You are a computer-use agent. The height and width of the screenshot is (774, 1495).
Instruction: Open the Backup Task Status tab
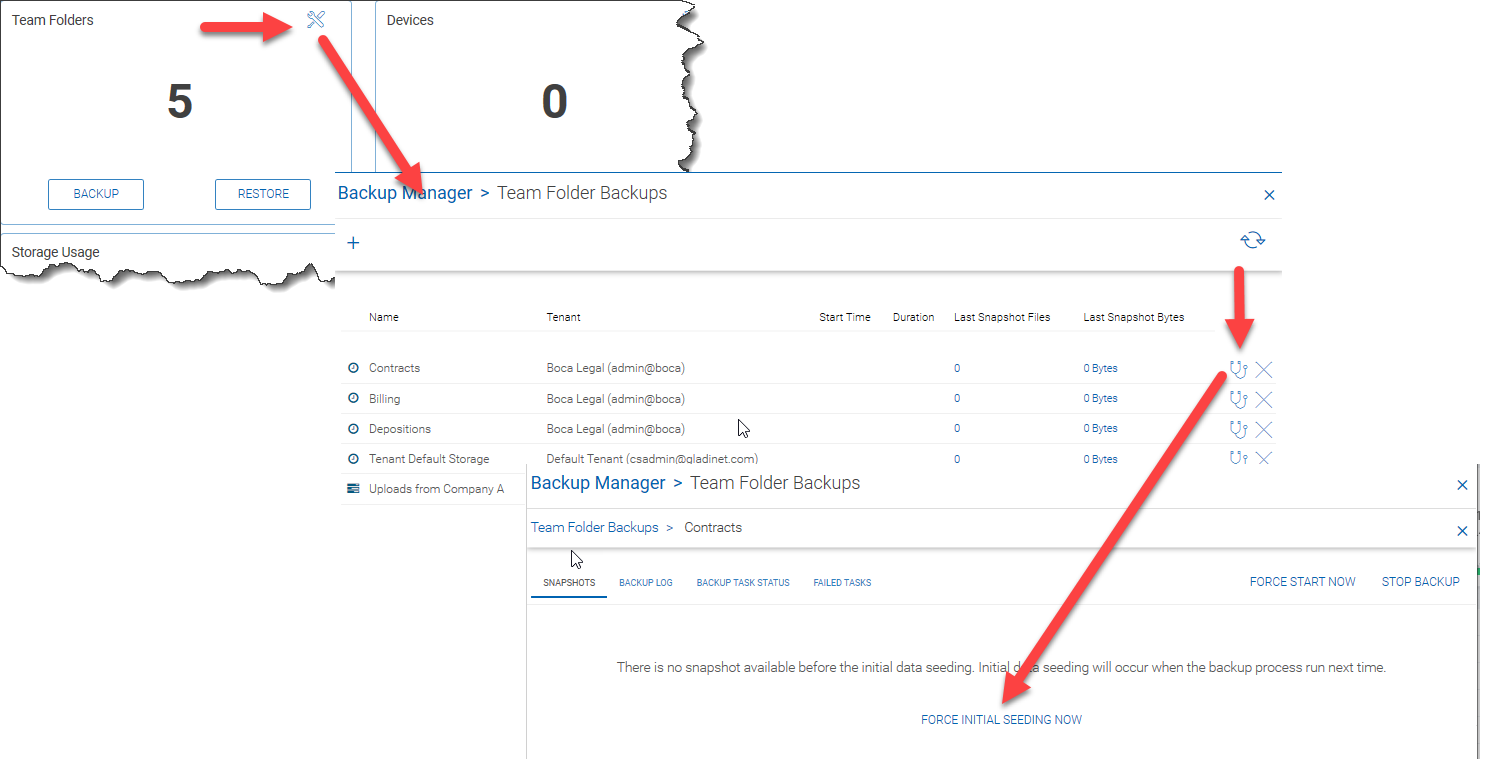(743, 583)
